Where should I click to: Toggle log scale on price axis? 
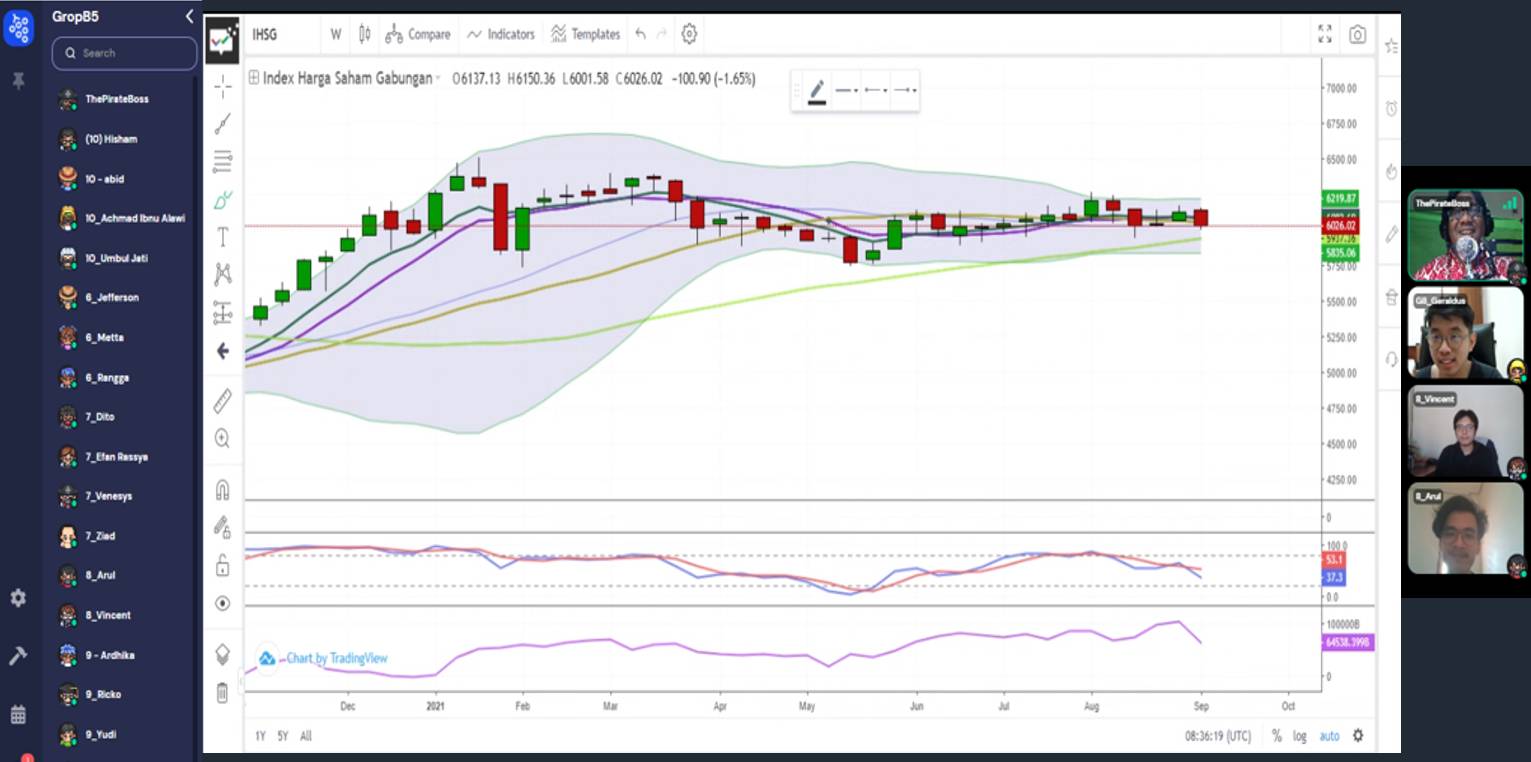point(1299,736)
